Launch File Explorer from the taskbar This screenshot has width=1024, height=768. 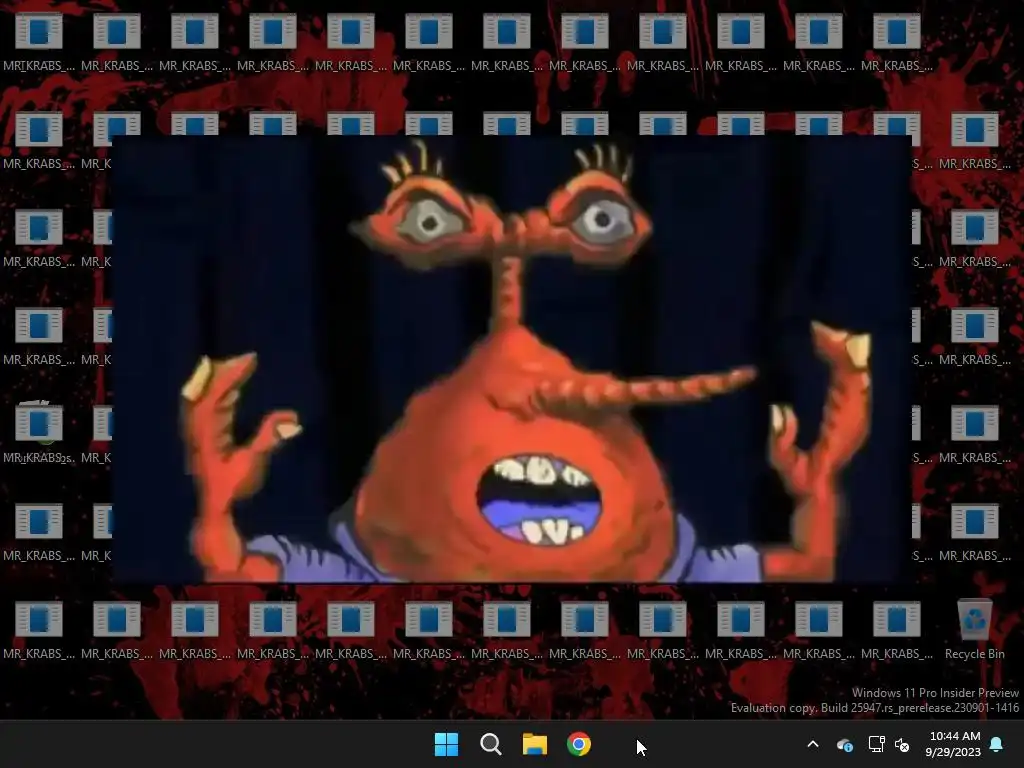click(x=534, y=744)
